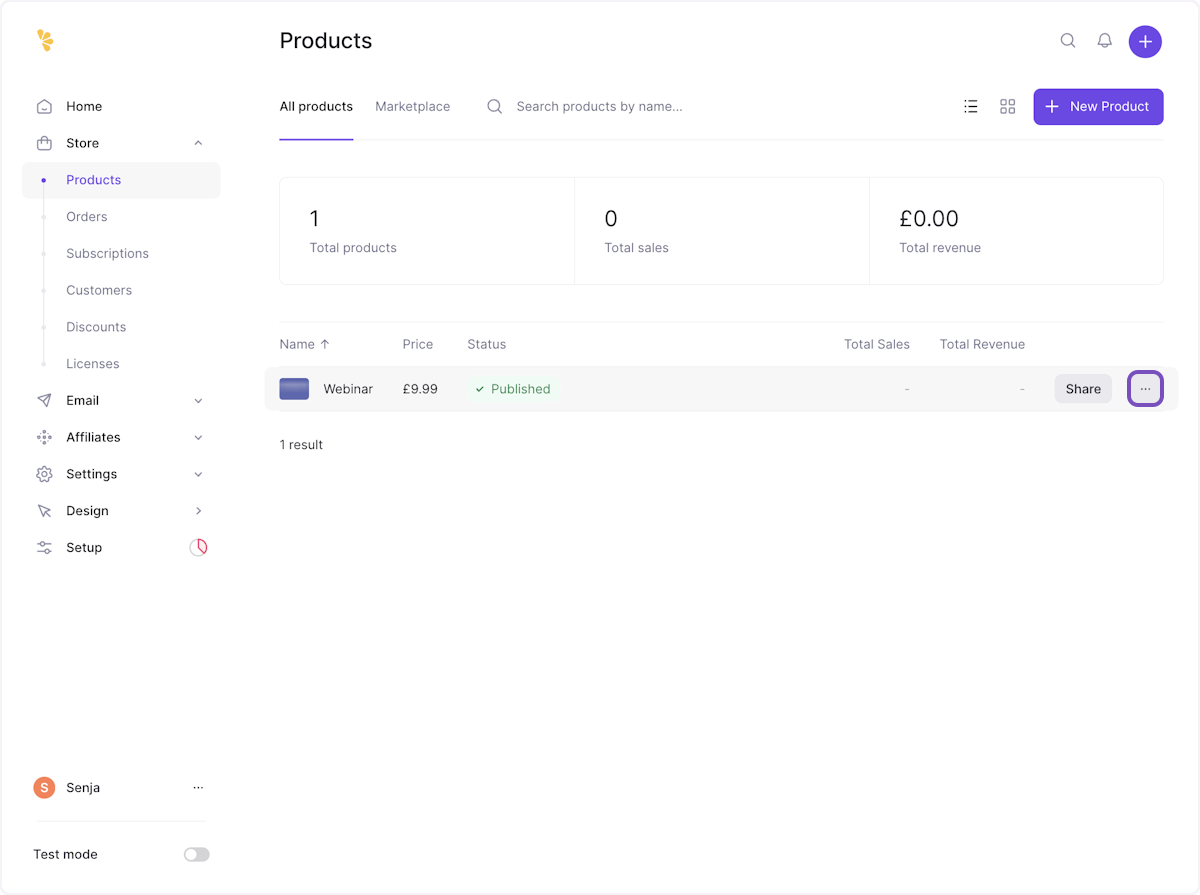Switch to the Marketplace tab

(x=412, y=106)
